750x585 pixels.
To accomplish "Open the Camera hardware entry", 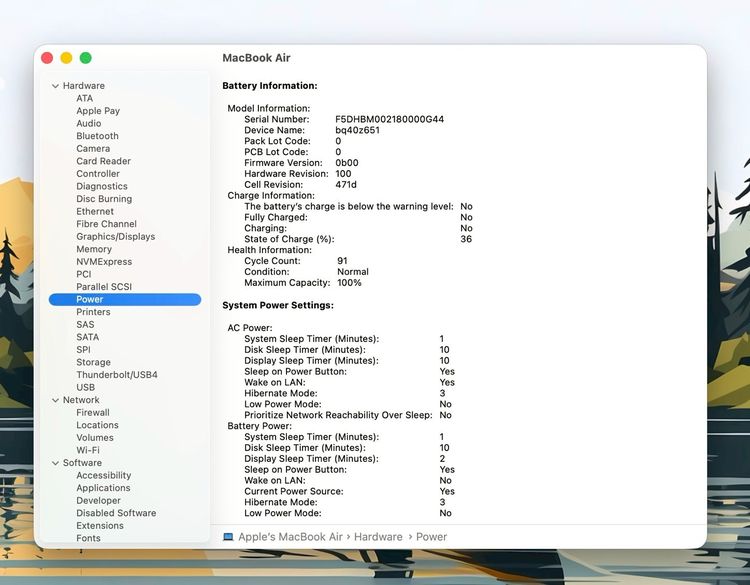I will click(93, 149).
